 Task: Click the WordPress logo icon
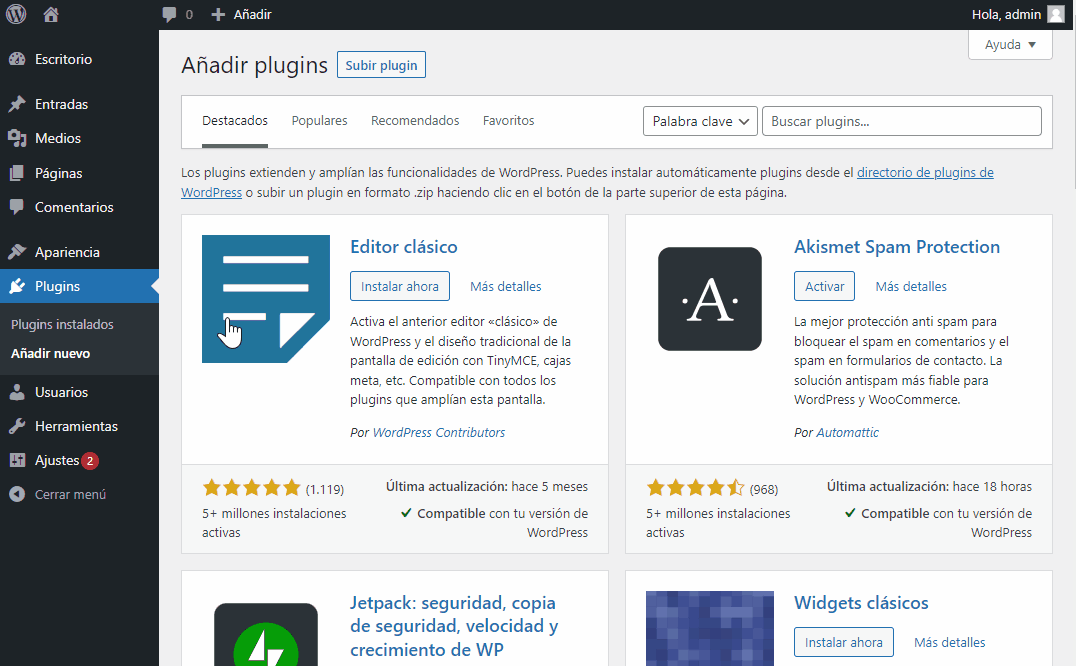[16, 14]
